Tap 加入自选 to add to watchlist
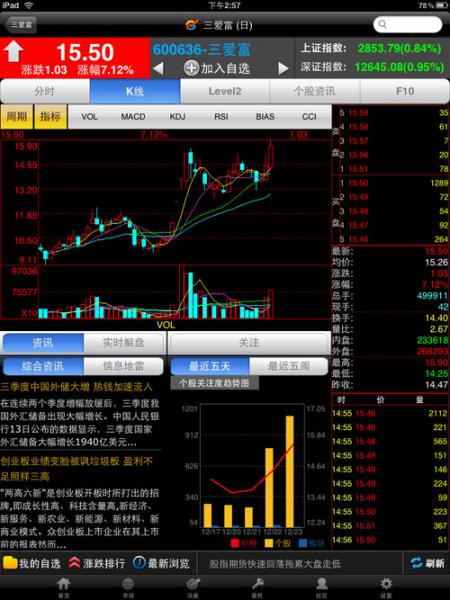 tap(225, 68)
